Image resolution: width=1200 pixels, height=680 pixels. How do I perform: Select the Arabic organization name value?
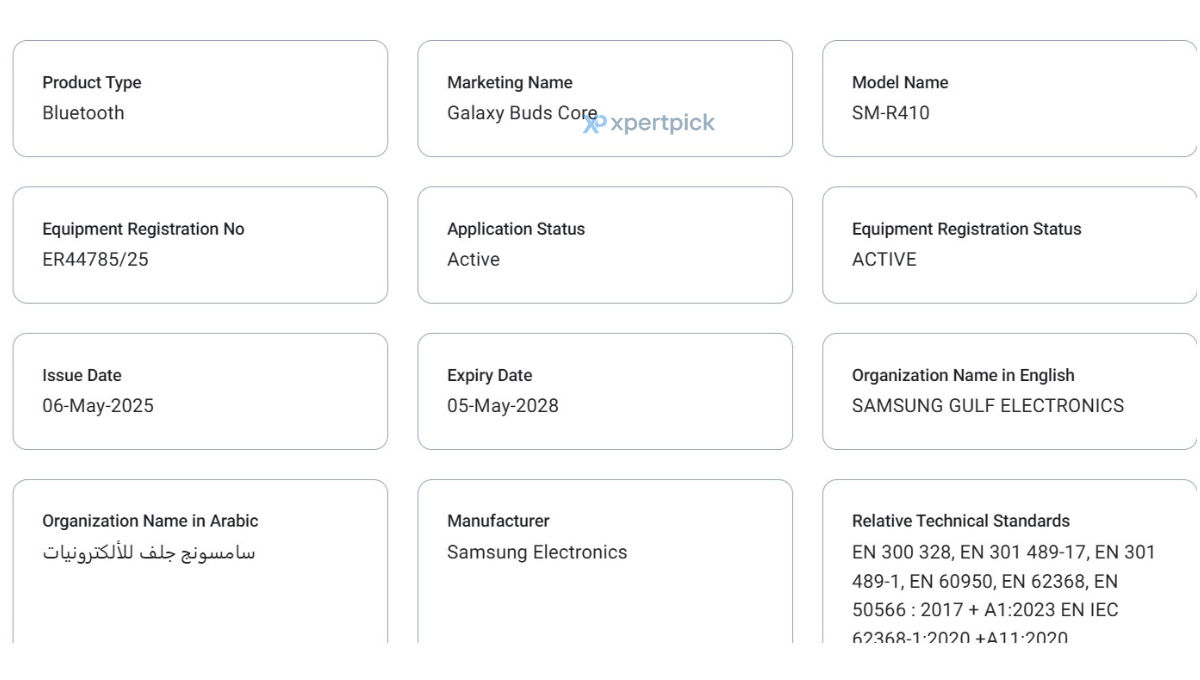pos(149,552)
